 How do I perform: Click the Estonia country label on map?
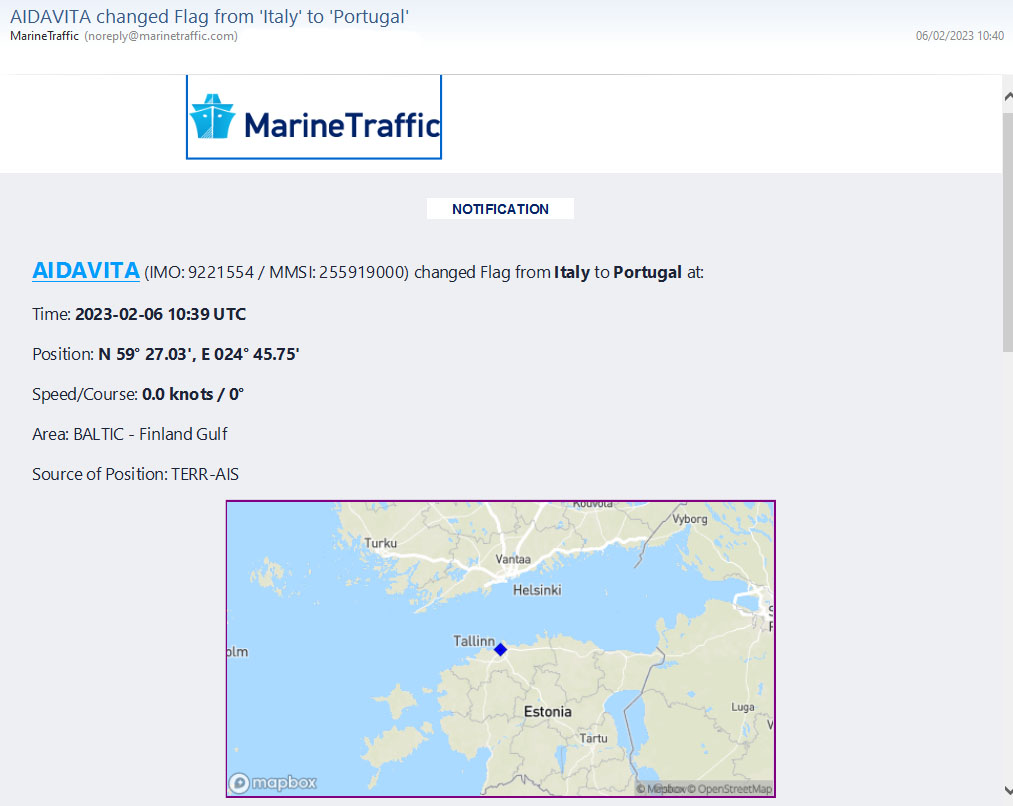point(548,712)
